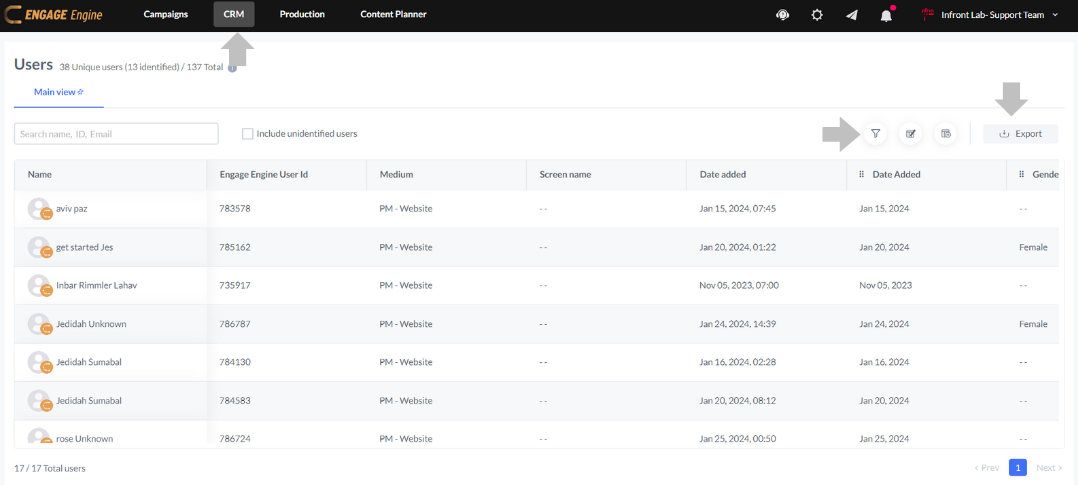The width and height of the screenshot is (1078, 485).
Task: Click the info icon beside 137 Total
Action: click(x=232, y=68)
